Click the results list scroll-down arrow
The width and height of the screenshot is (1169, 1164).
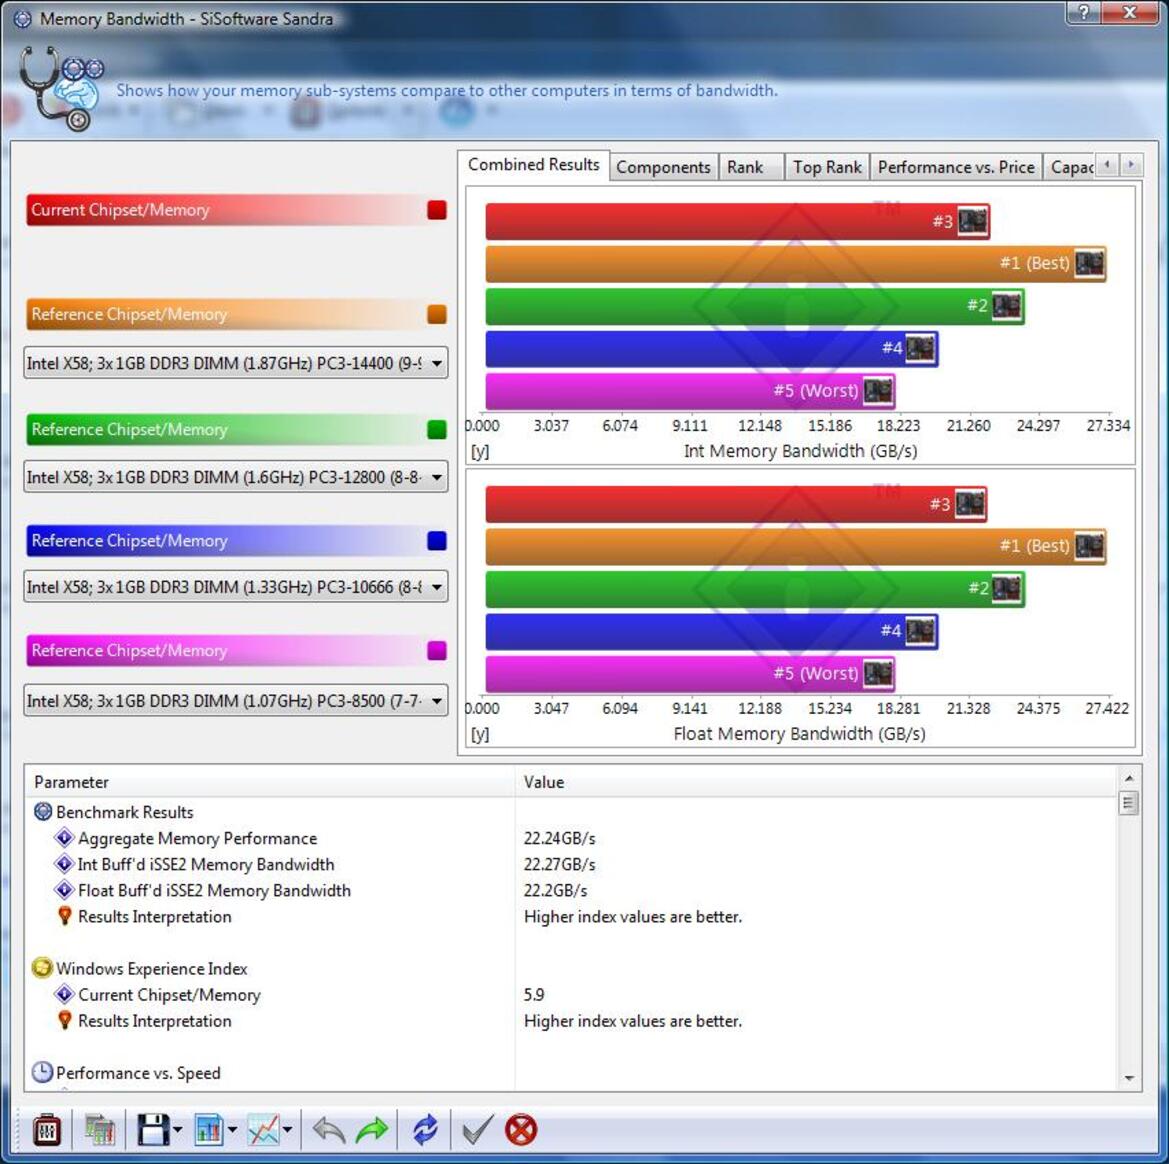point(1129,1078)
